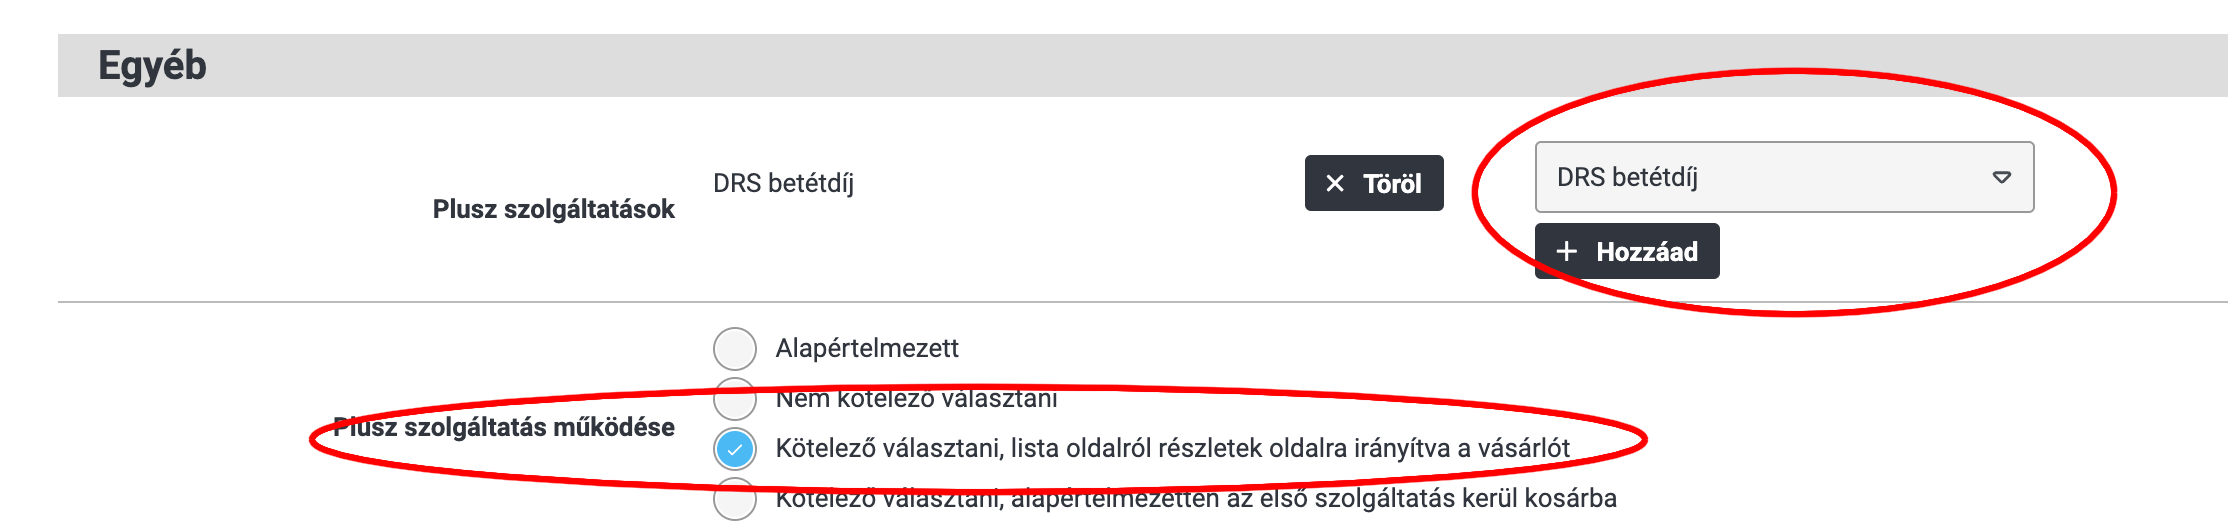Click the plus icon on the Hozzáad button
2228x532 pixels.
(x=1567, y=252)
